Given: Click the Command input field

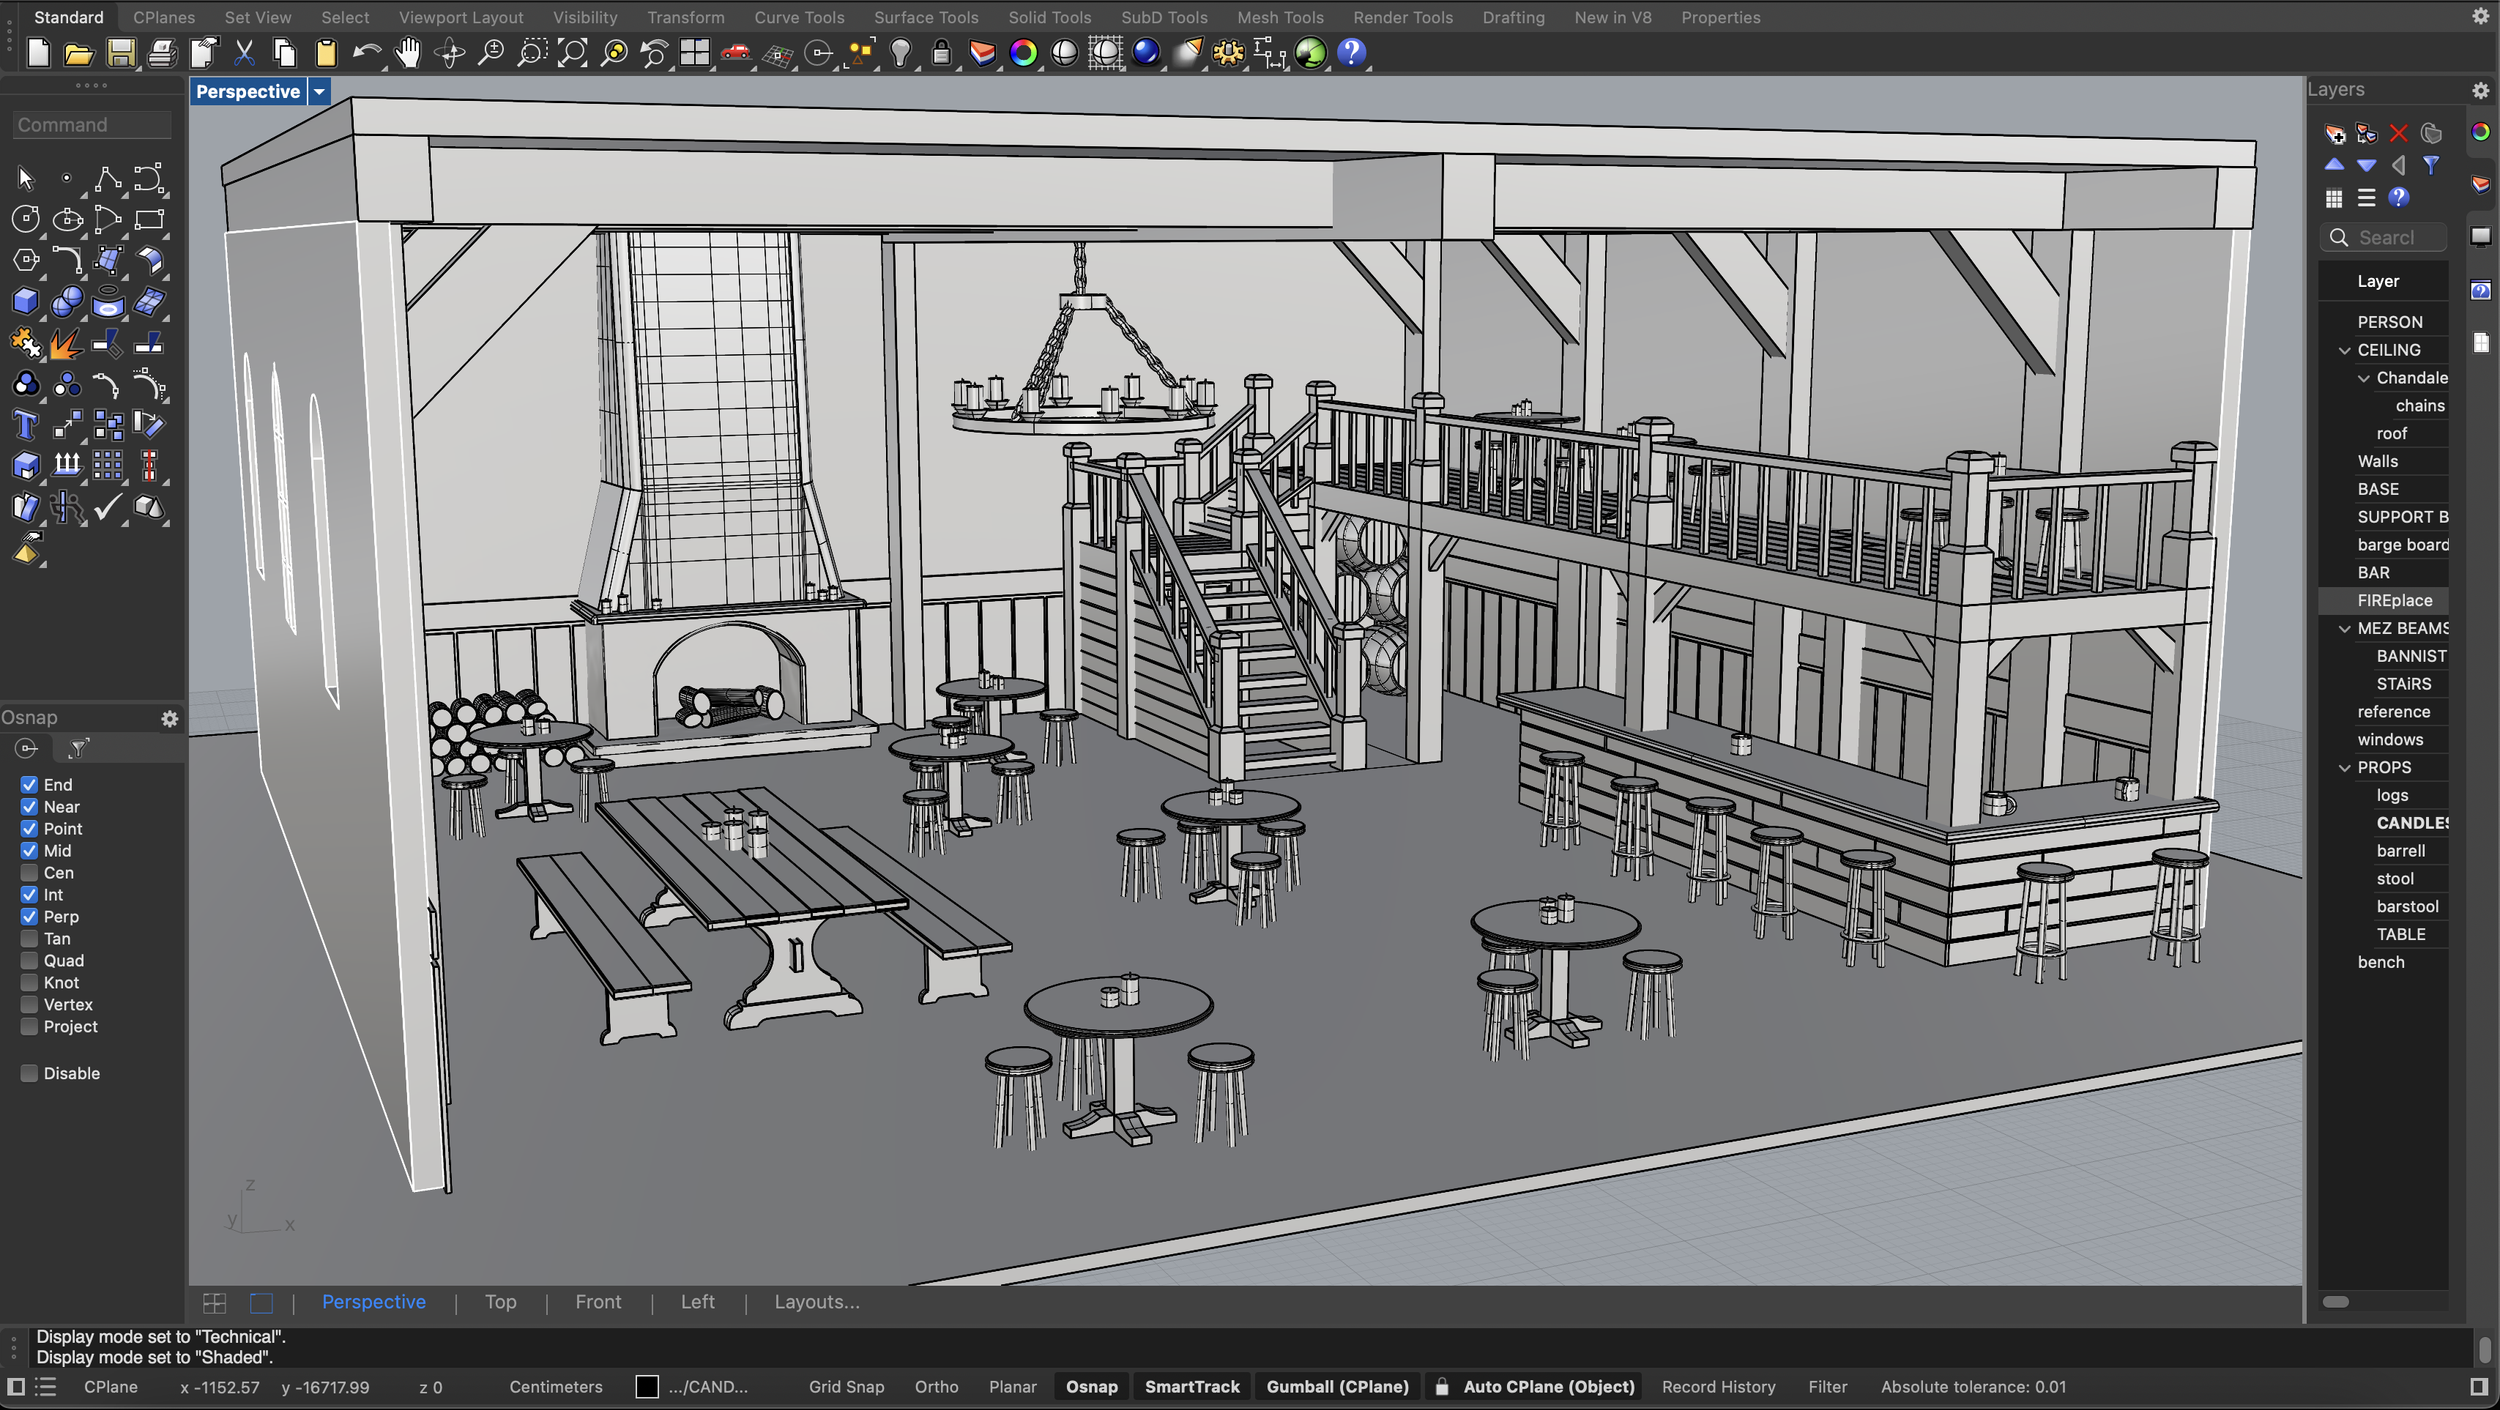Looking at the screenshot, I should (x=92, y=125).
